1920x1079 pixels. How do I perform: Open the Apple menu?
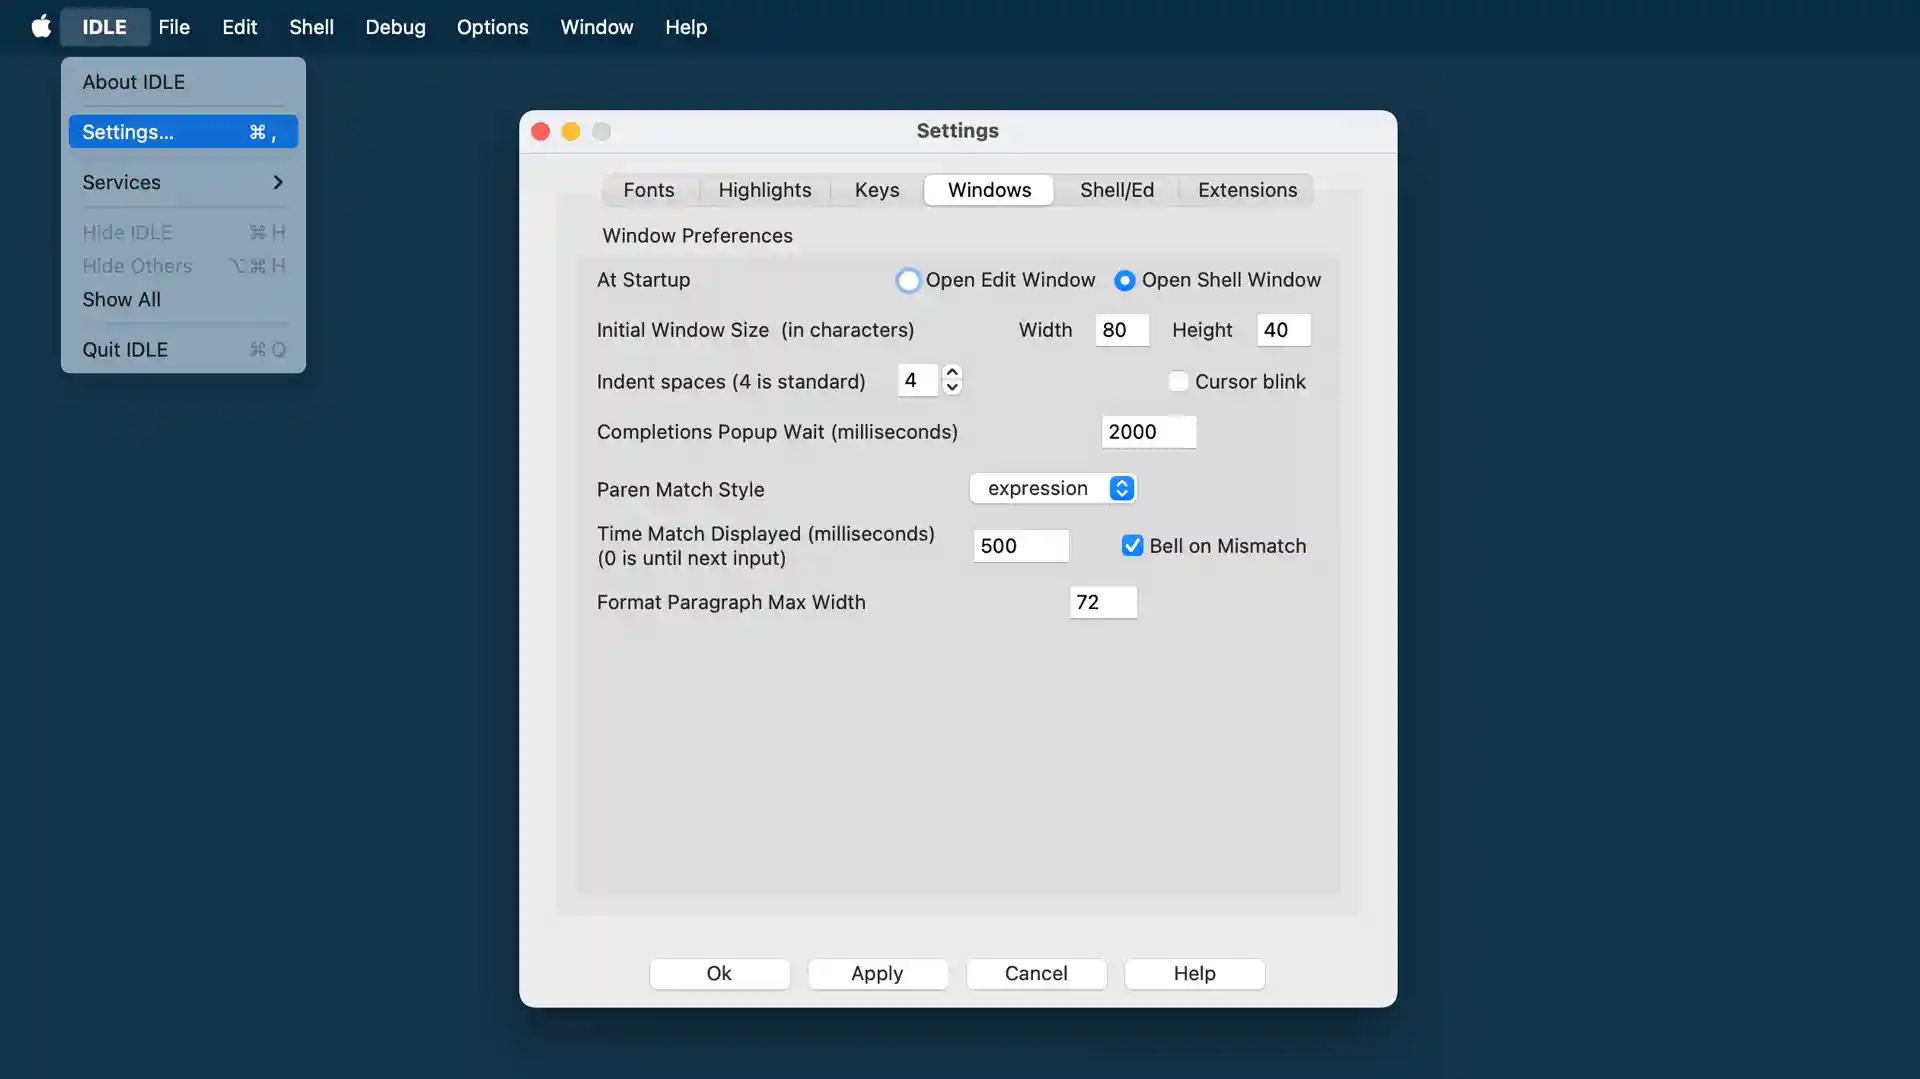(41, 27)
